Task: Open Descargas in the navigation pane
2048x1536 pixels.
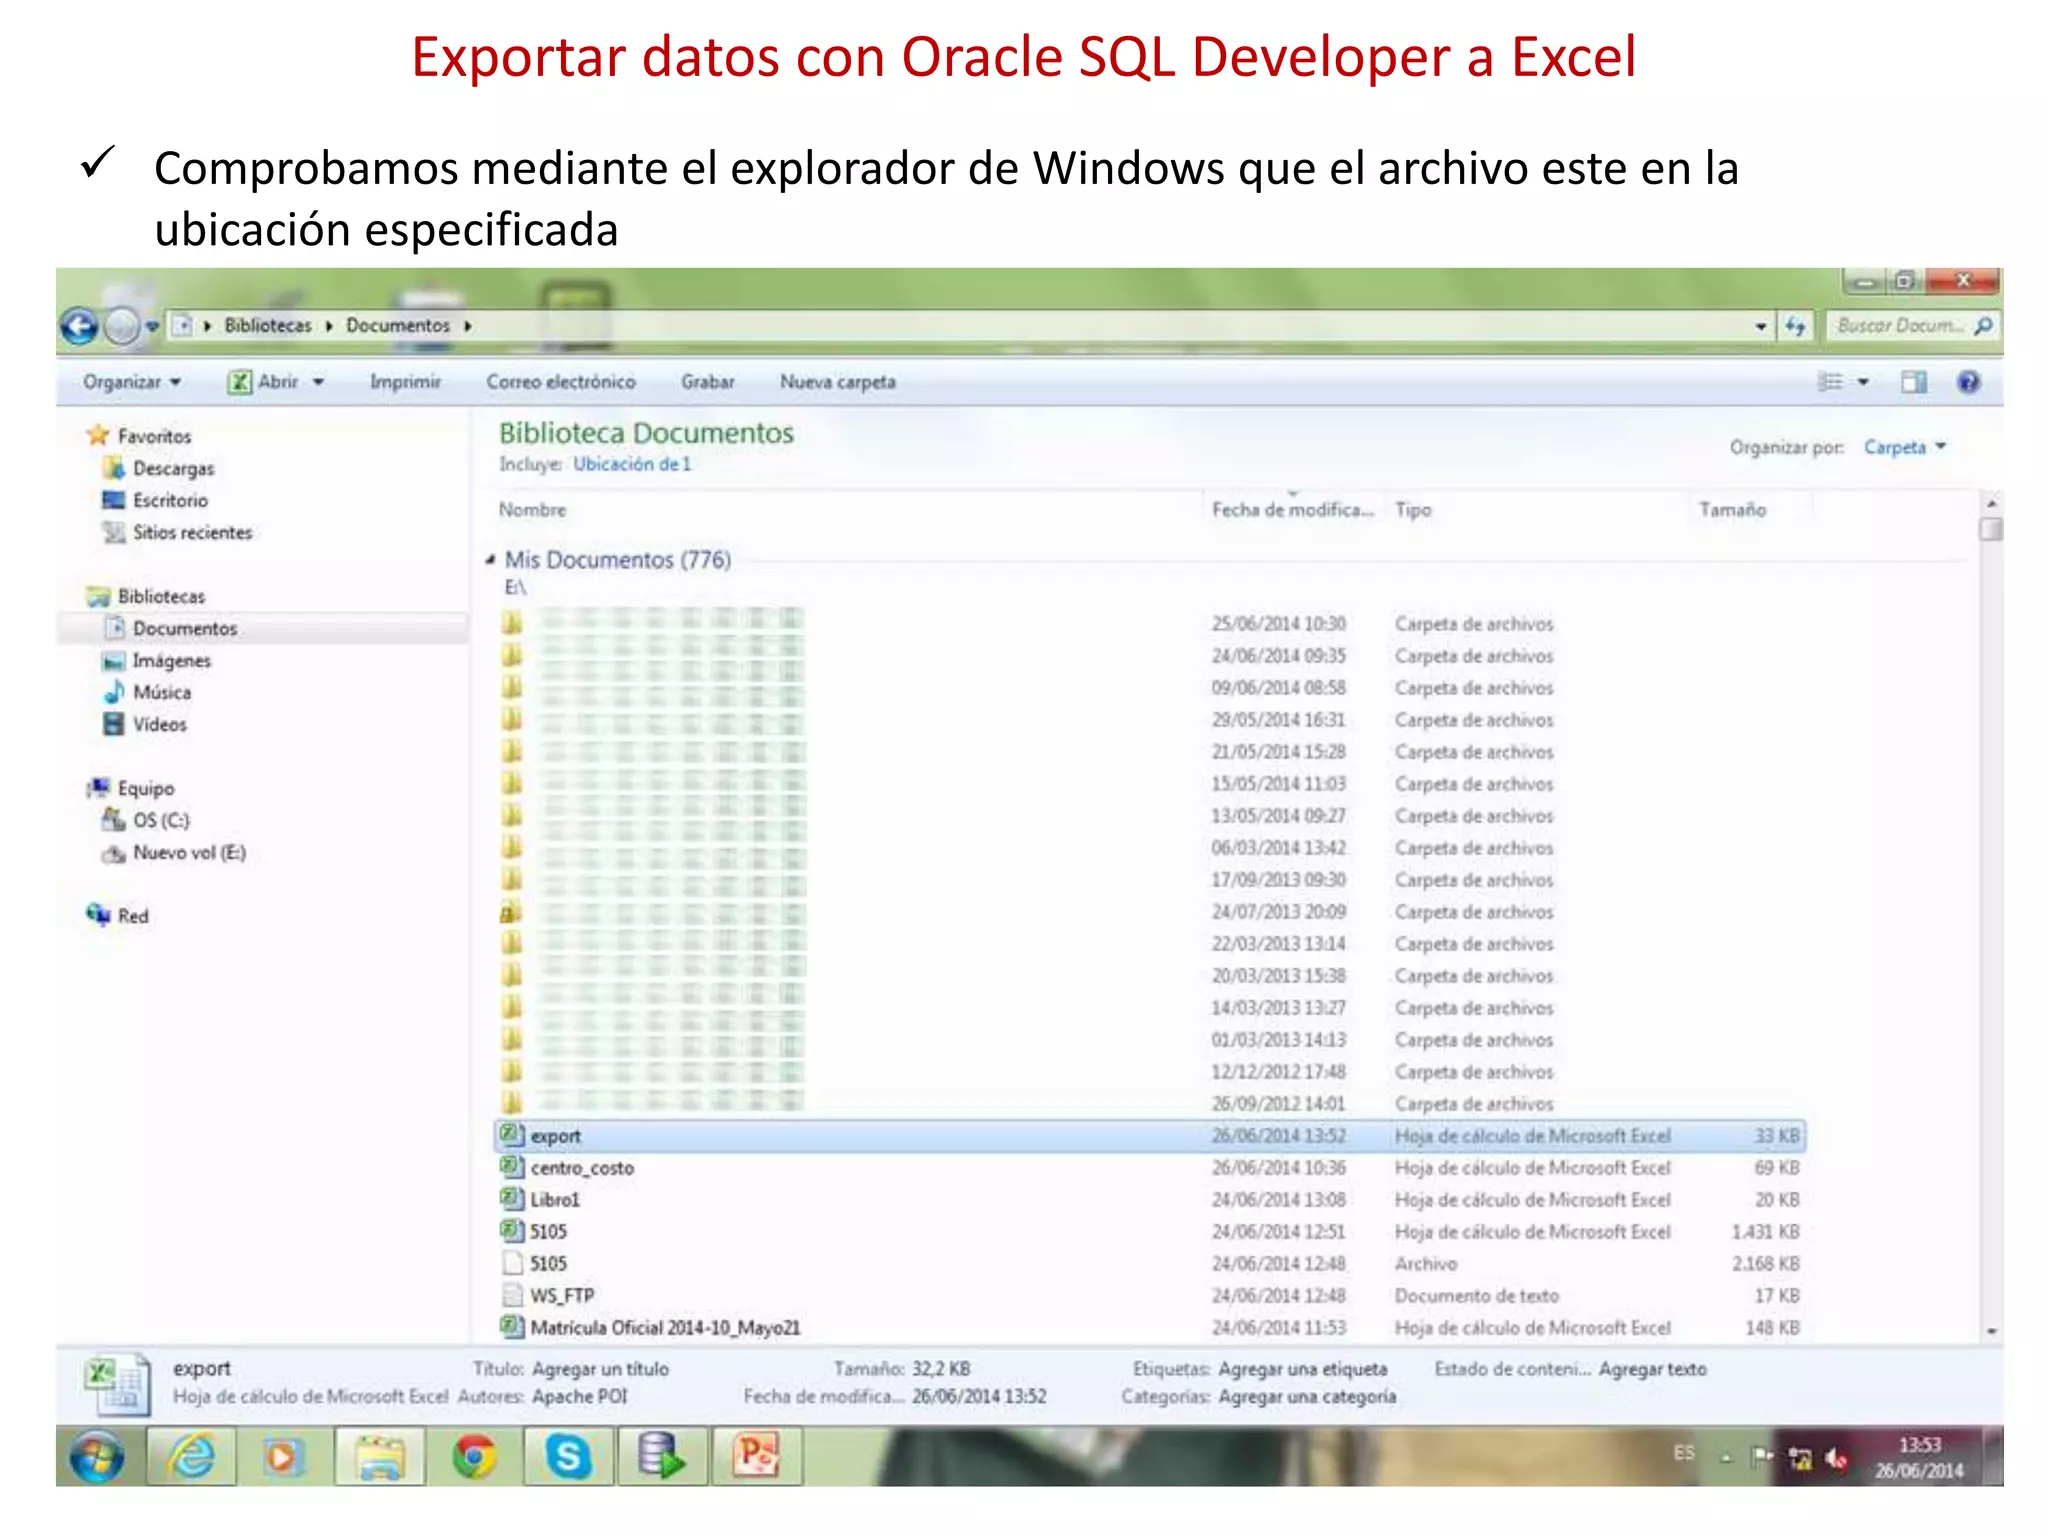Action: [x=173, y=468]
